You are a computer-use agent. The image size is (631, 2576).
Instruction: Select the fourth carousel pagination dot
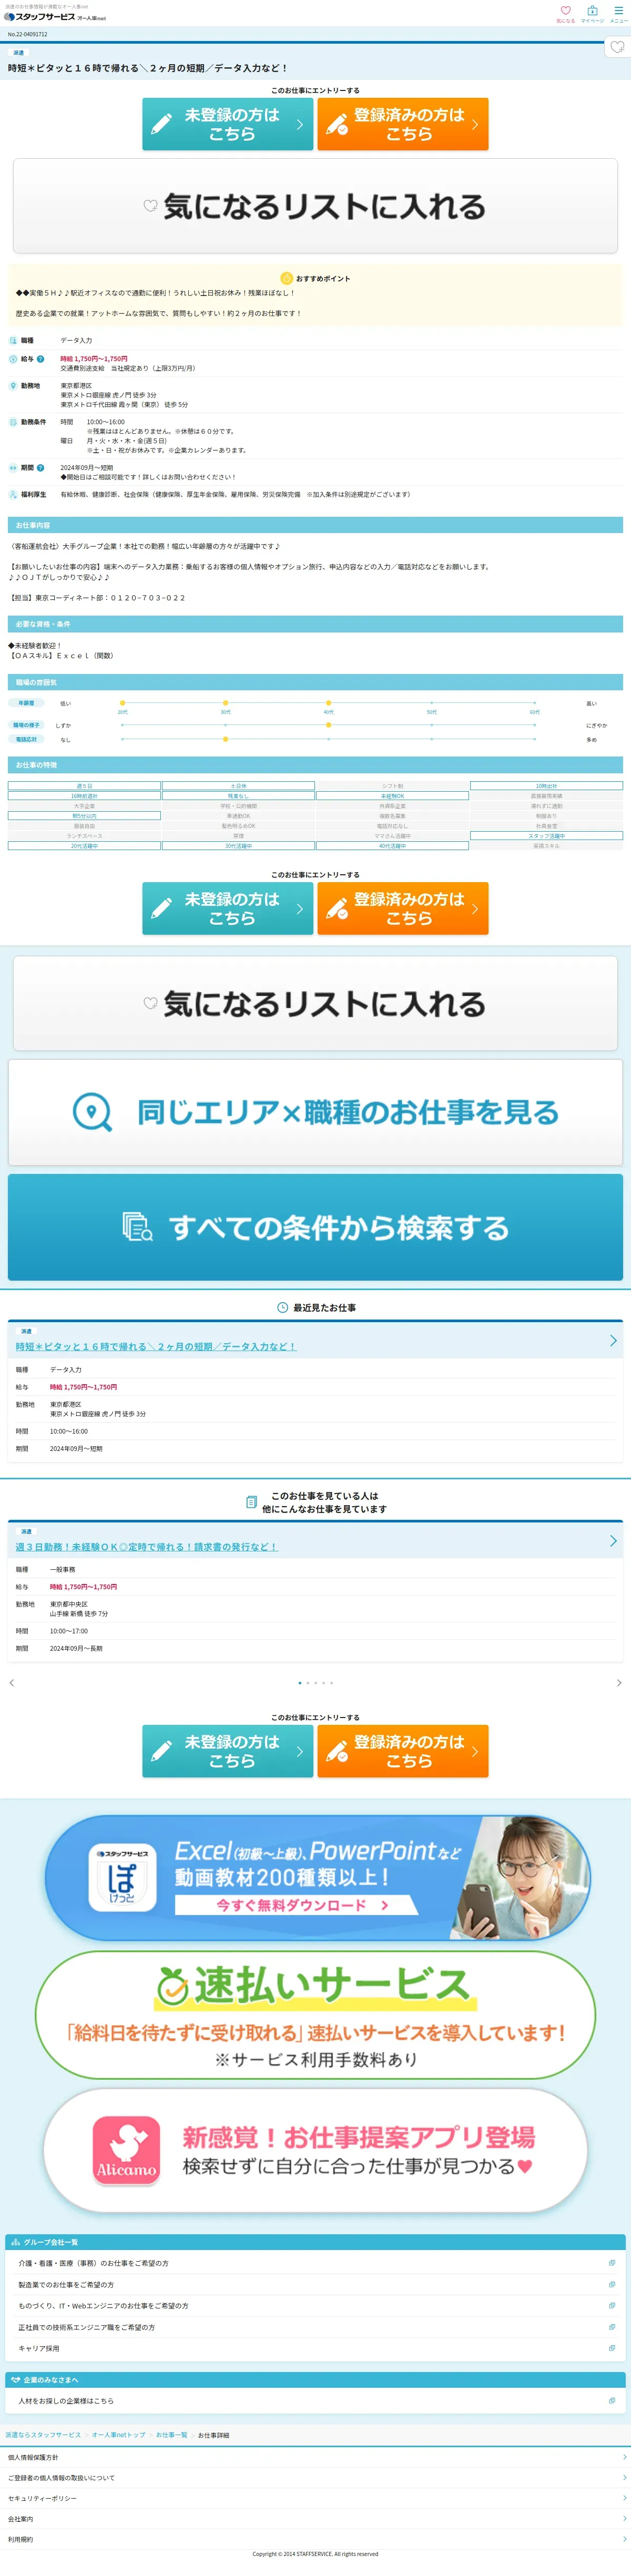[324, 1683]
